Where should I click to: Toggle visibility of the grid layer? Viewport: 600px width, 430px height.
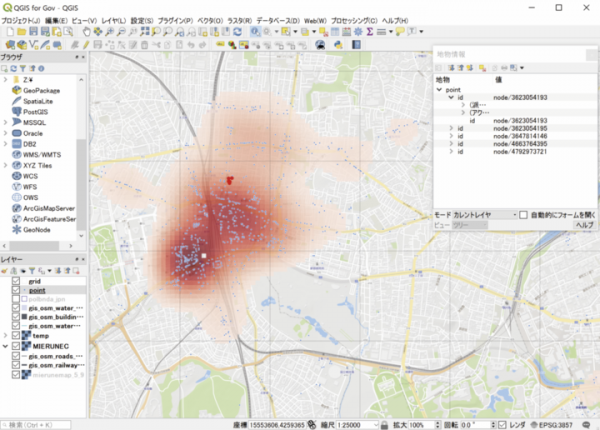[x=16, y=281]
